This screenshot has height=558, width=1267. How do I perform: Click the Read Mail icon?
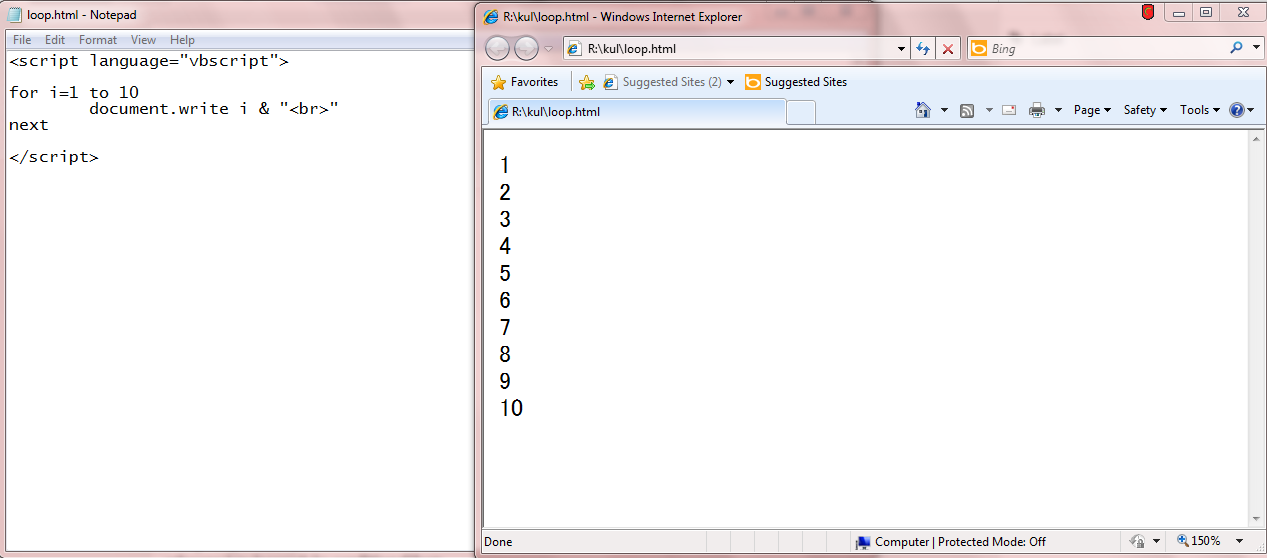tap(1009, 110)
